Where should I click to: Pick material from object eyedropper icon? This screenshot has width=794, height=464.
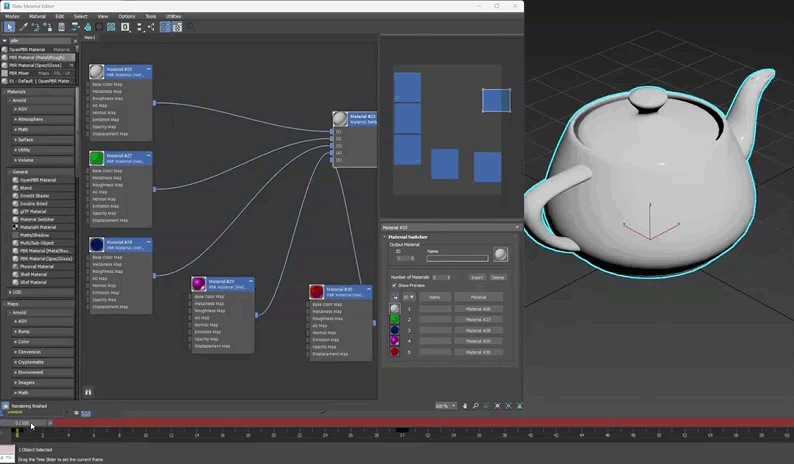click(x=23, y=27)
